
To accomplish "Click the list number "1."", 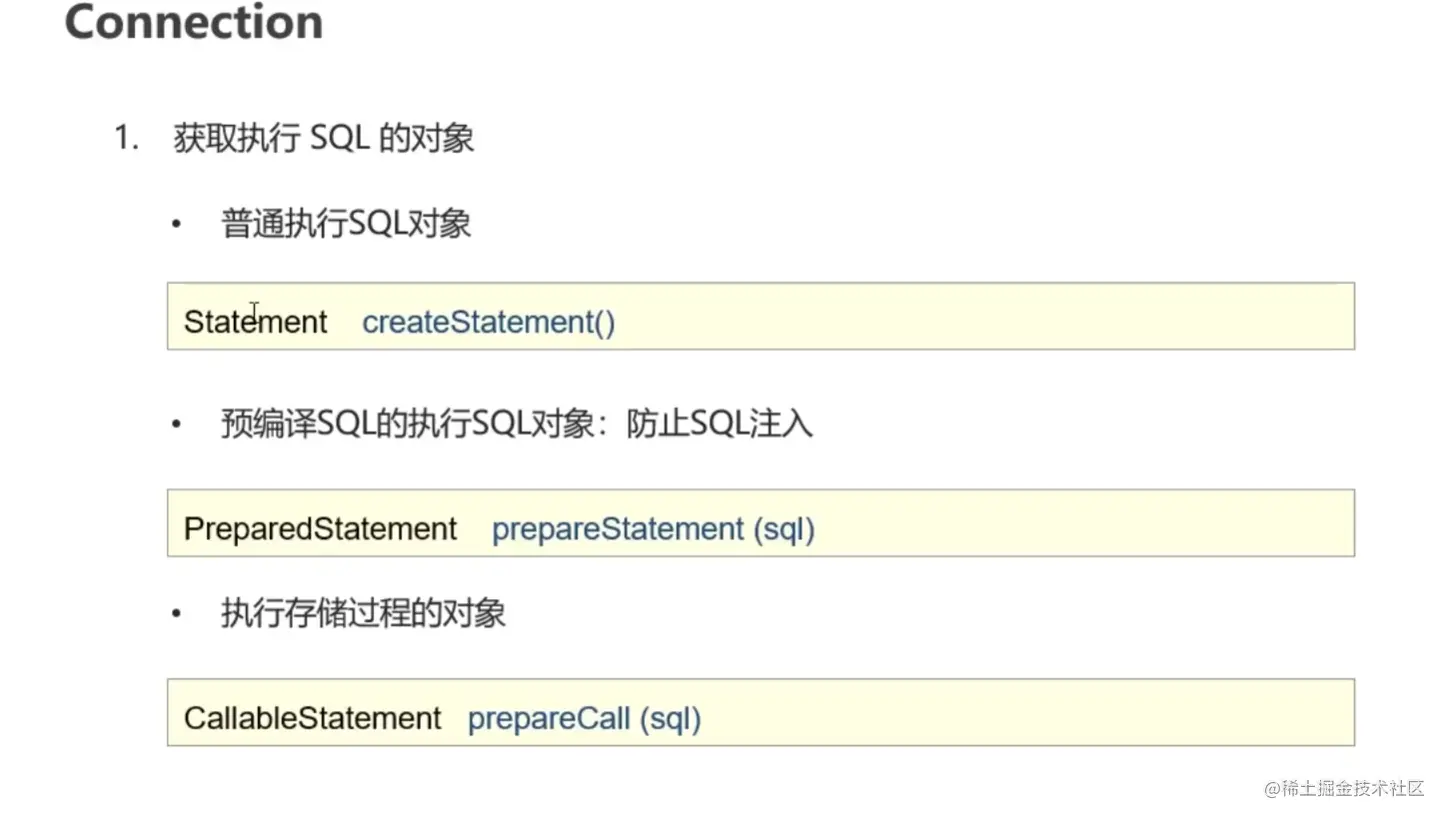I will pyautogui.click(x=125, y=139).
